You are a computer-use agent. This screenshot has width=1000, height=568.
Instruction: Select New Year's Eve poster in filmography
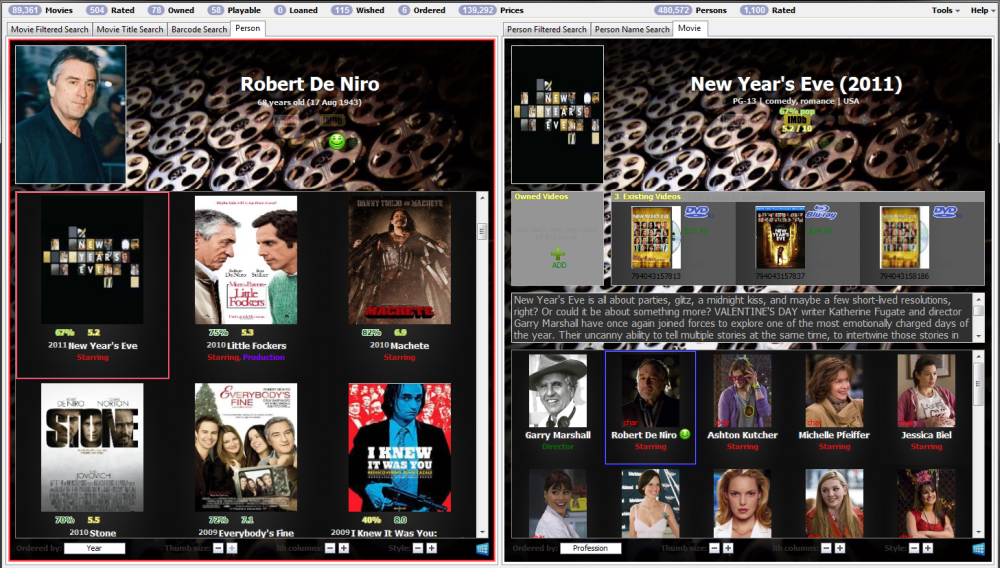92,260
